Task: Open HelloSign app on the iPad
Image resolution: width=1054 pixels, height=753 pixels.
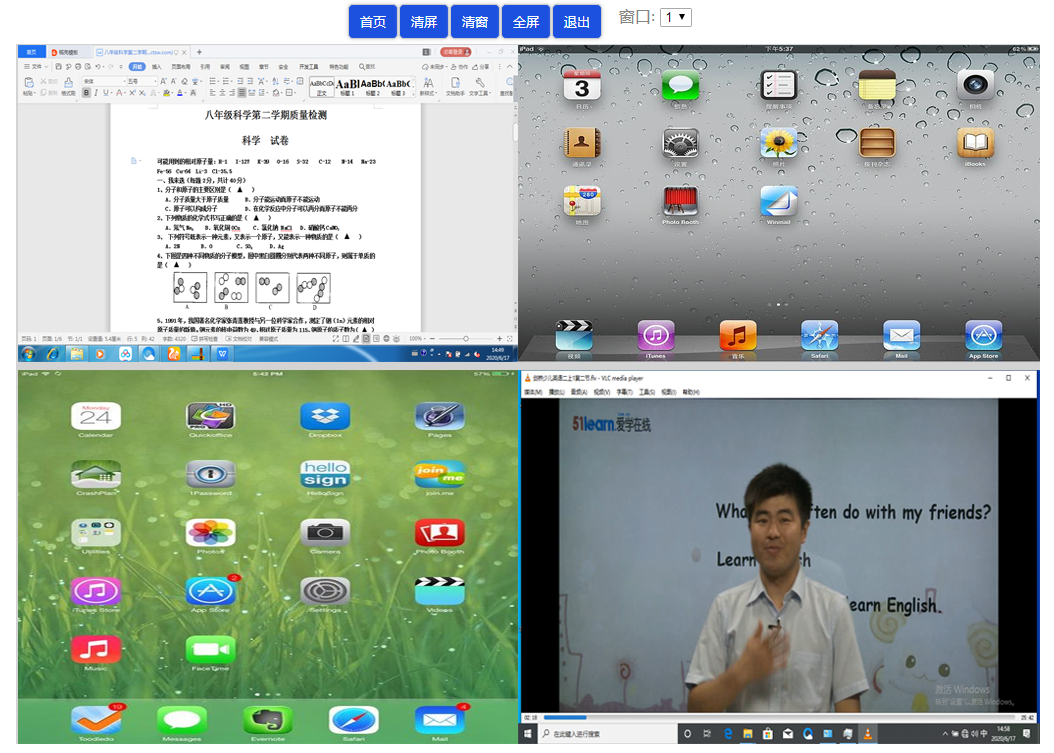Action: pos(325,474)
